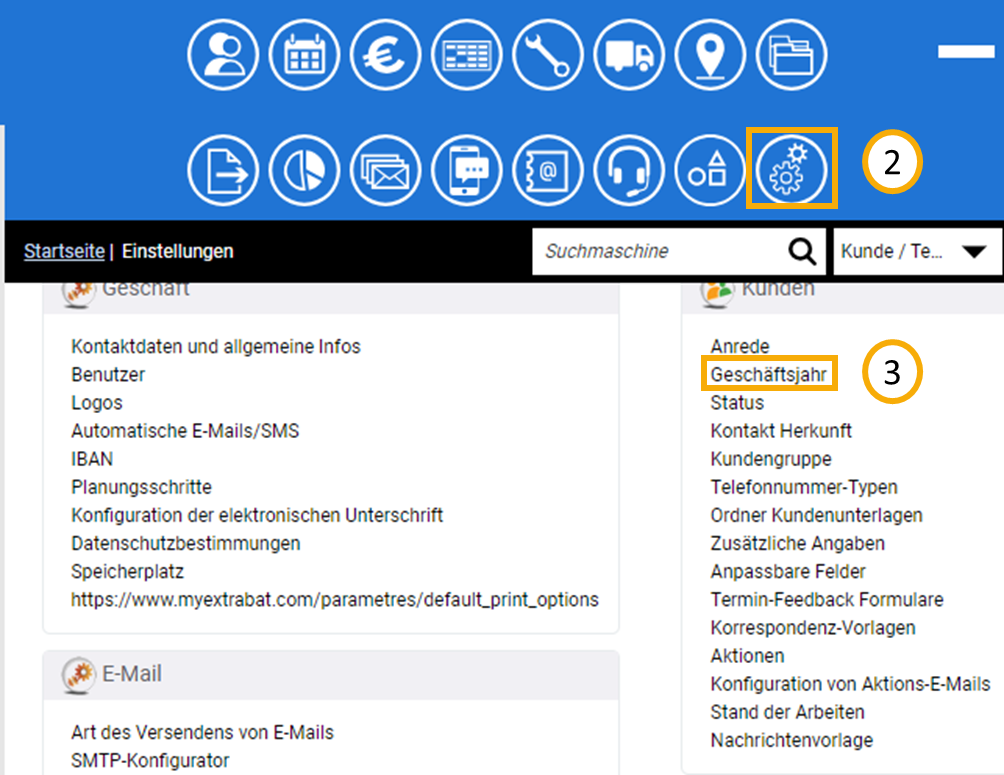The width and height of the screenshot is (1004, 775).
Task: Open the customers person icon
Action: [x=222, y=54]
